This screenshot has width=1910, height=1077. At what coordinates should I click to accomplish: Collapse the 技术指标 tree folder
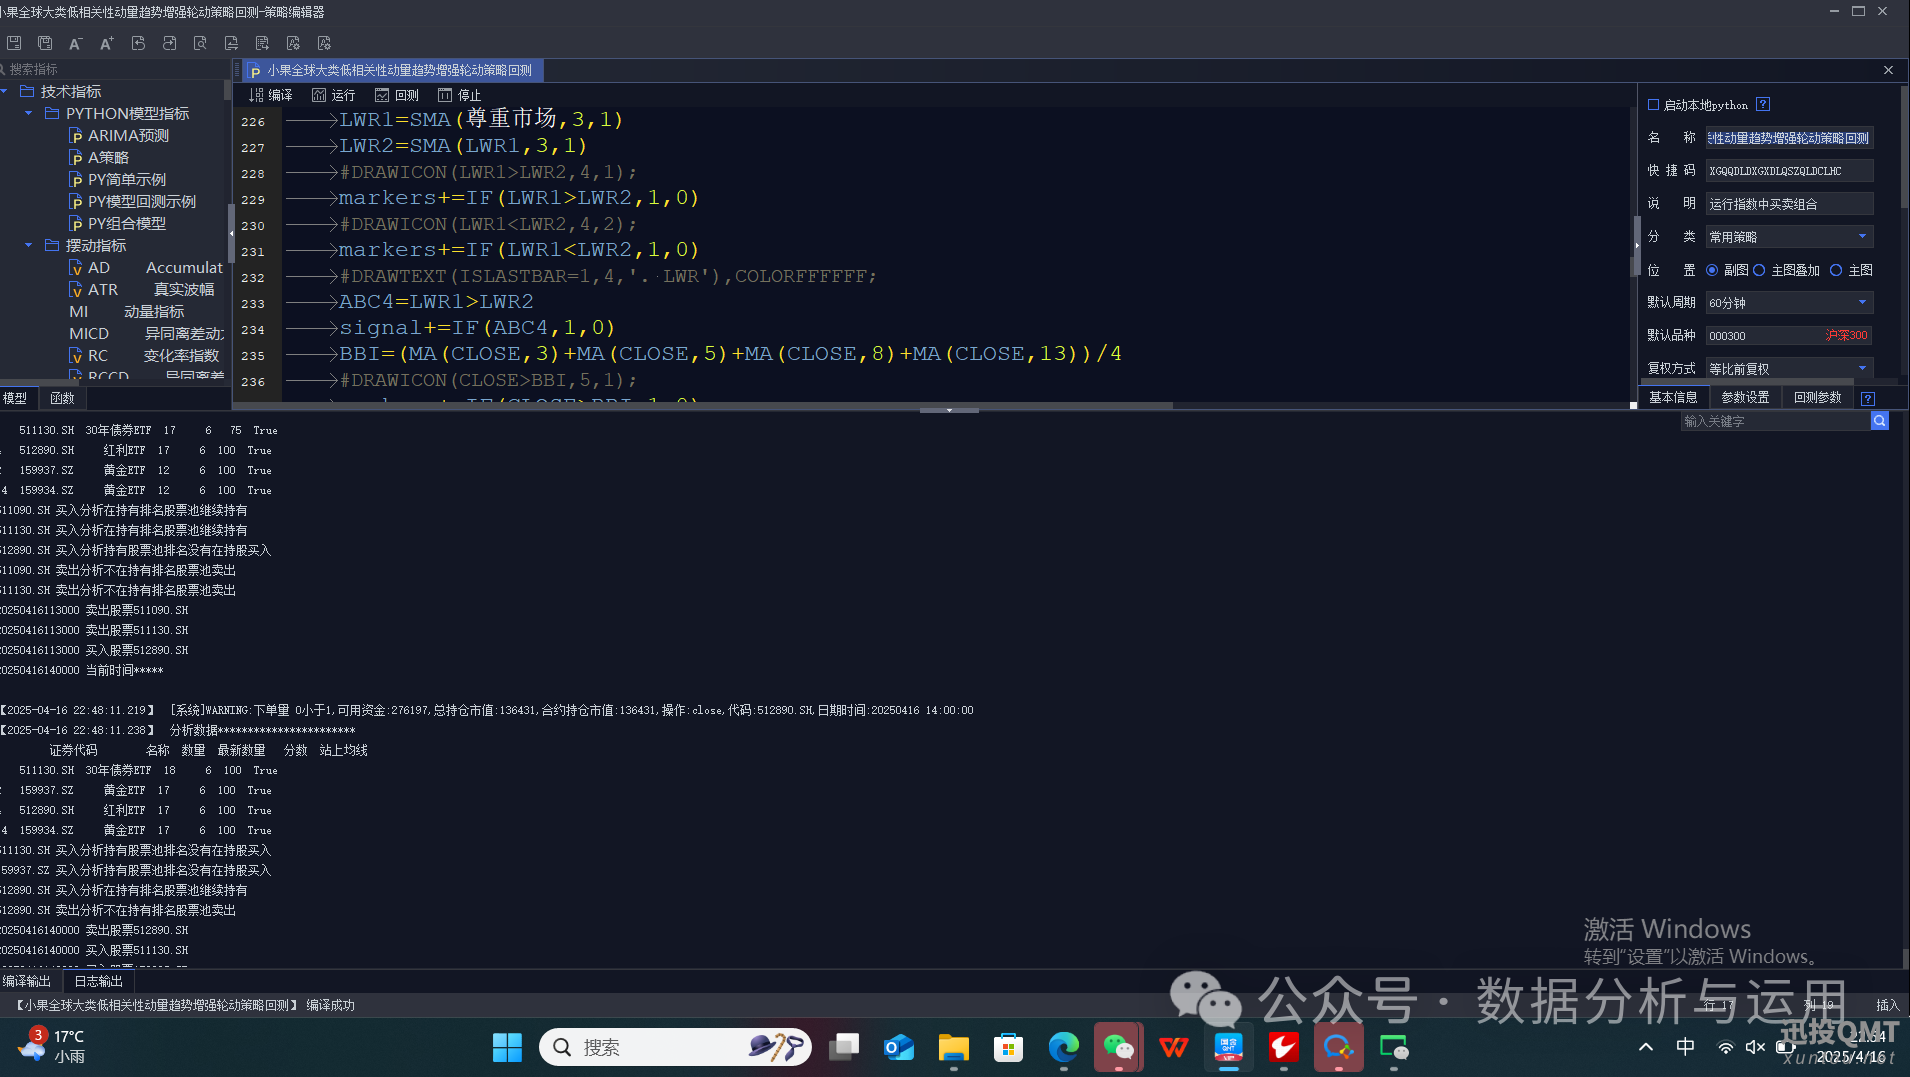(6, 91)
